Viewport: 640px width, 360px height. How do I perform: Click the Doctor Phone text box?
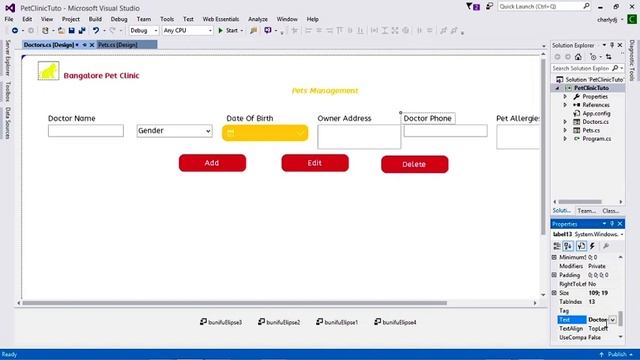pyautogui.click(x=445, y=131)
